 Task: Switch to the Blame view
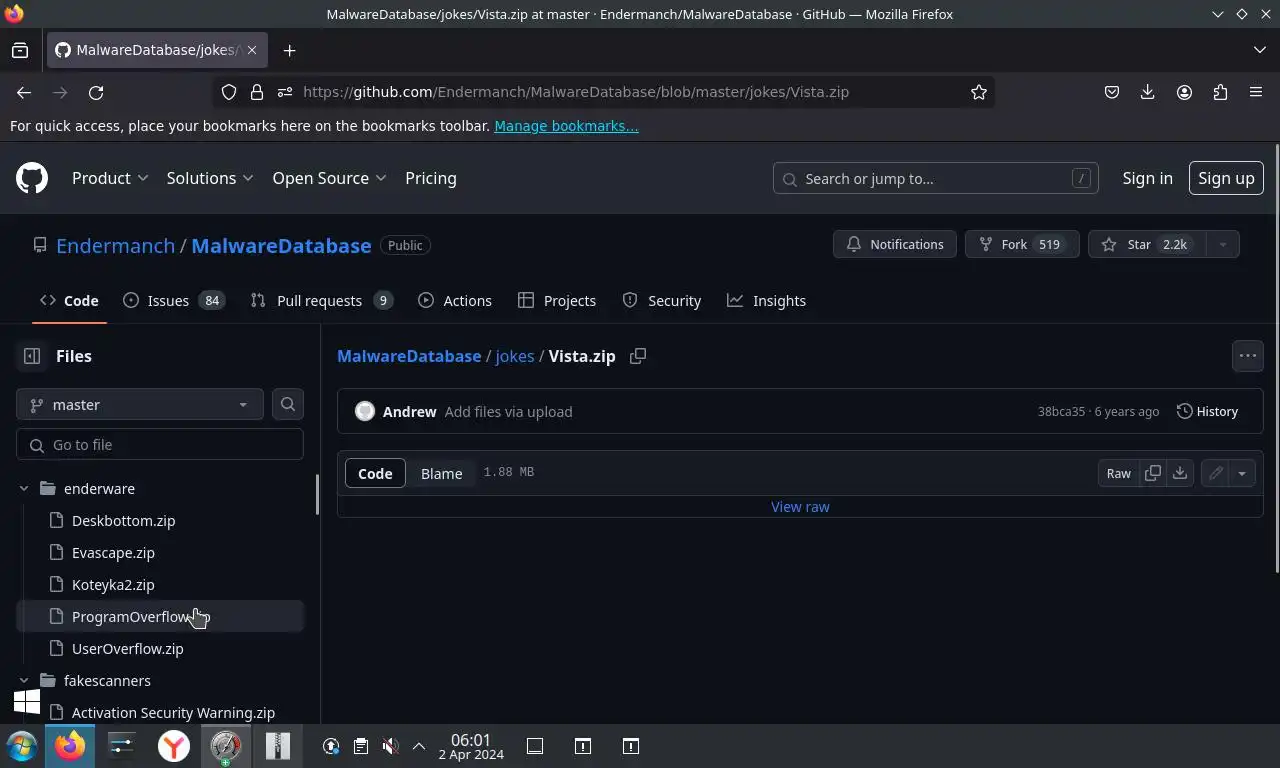[x=441, y=473]
